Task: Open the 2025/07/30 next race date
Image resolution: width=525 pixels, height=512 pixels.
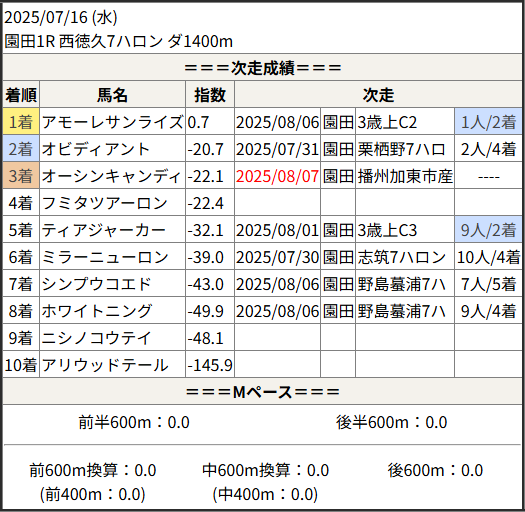Action: (x=277, y=257)
